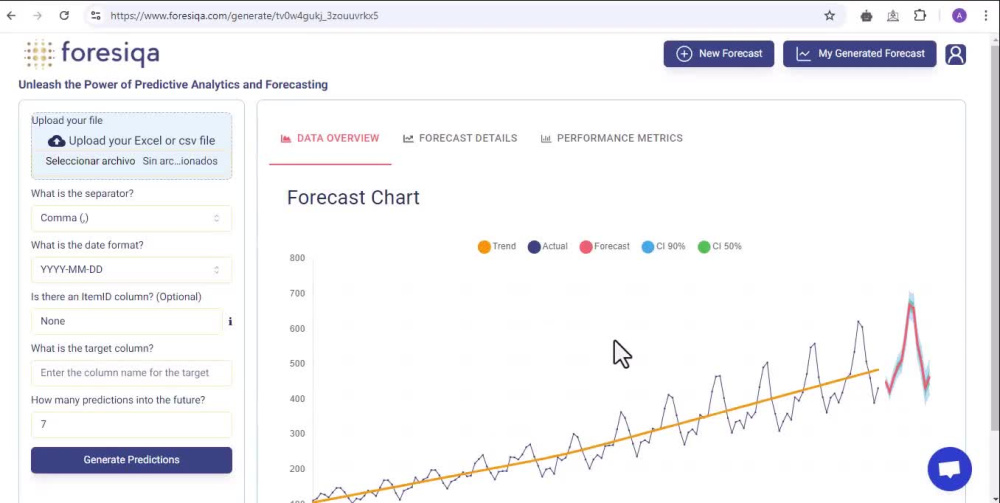Click the download-box extension icon in toolbar

tap(893, 16)
